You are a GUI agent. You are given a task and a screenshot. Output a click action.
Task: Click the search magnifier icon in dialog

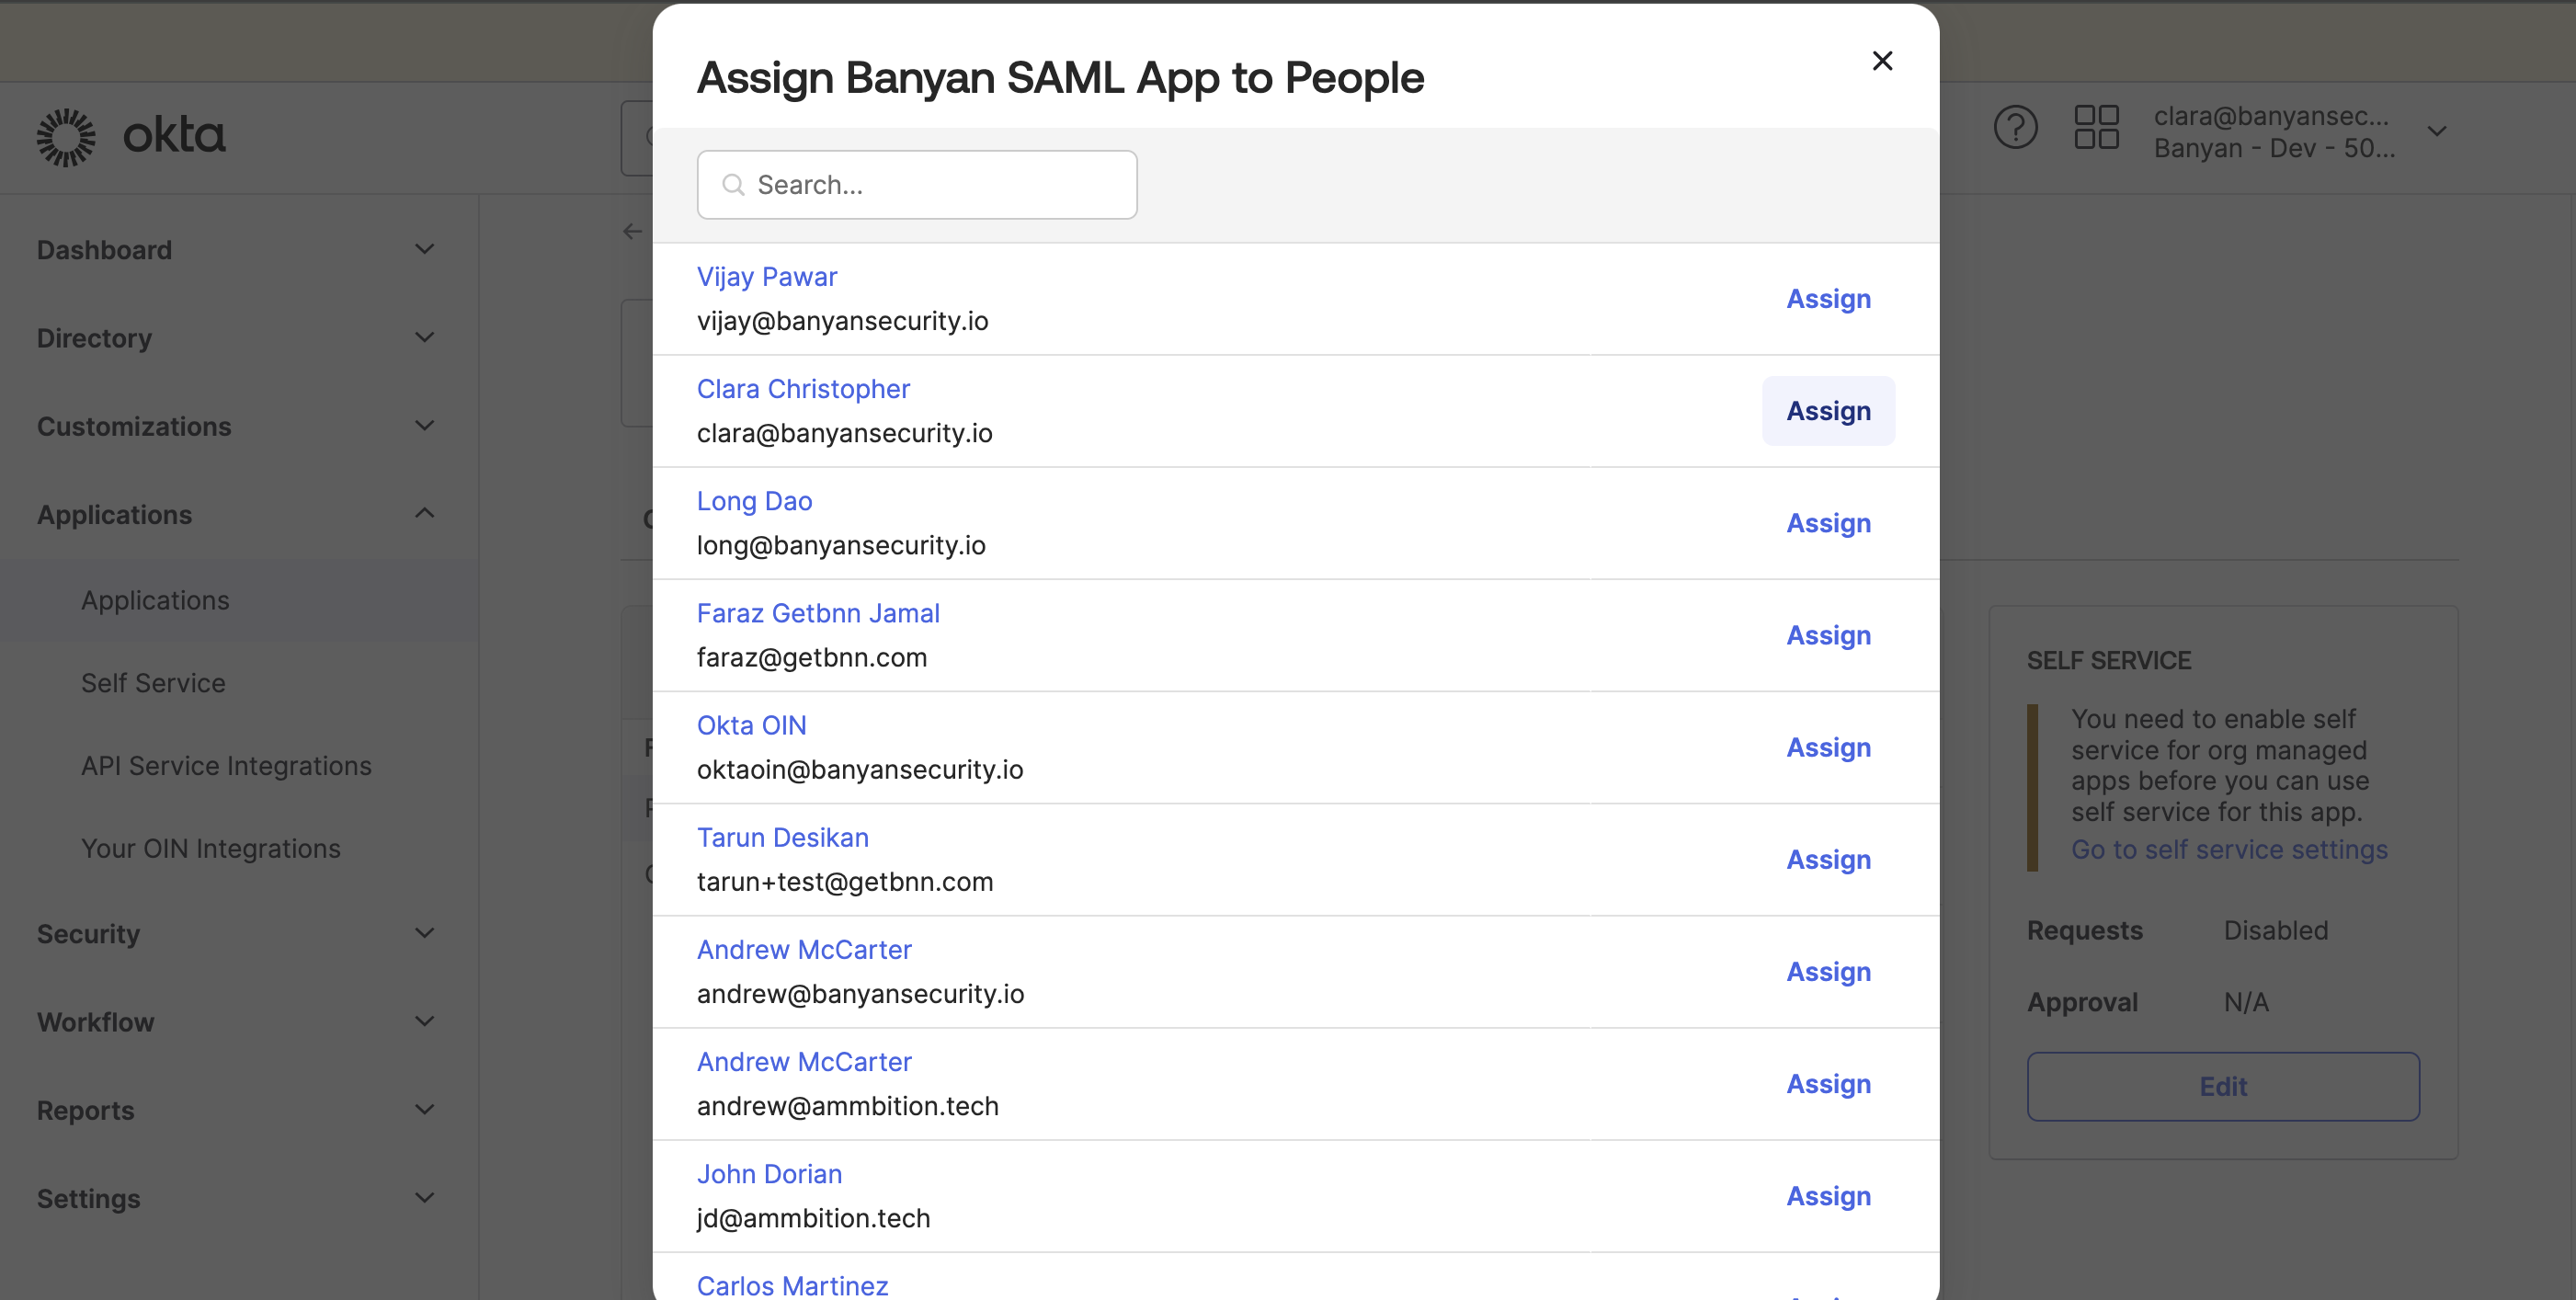[733, 185]
